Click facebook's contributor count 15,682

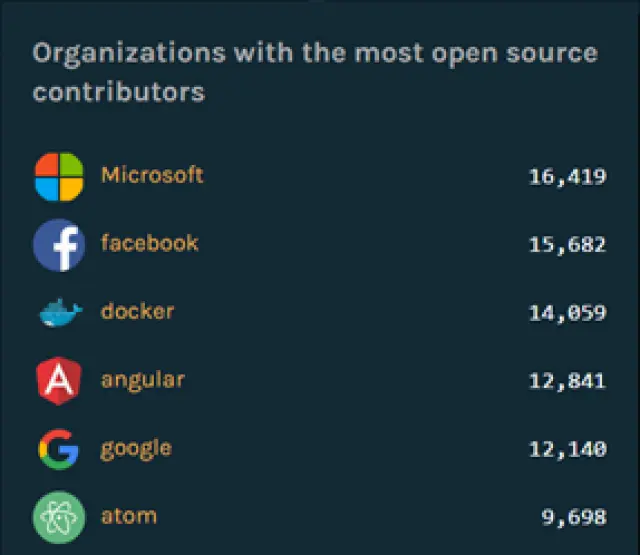tap(567, 245)
